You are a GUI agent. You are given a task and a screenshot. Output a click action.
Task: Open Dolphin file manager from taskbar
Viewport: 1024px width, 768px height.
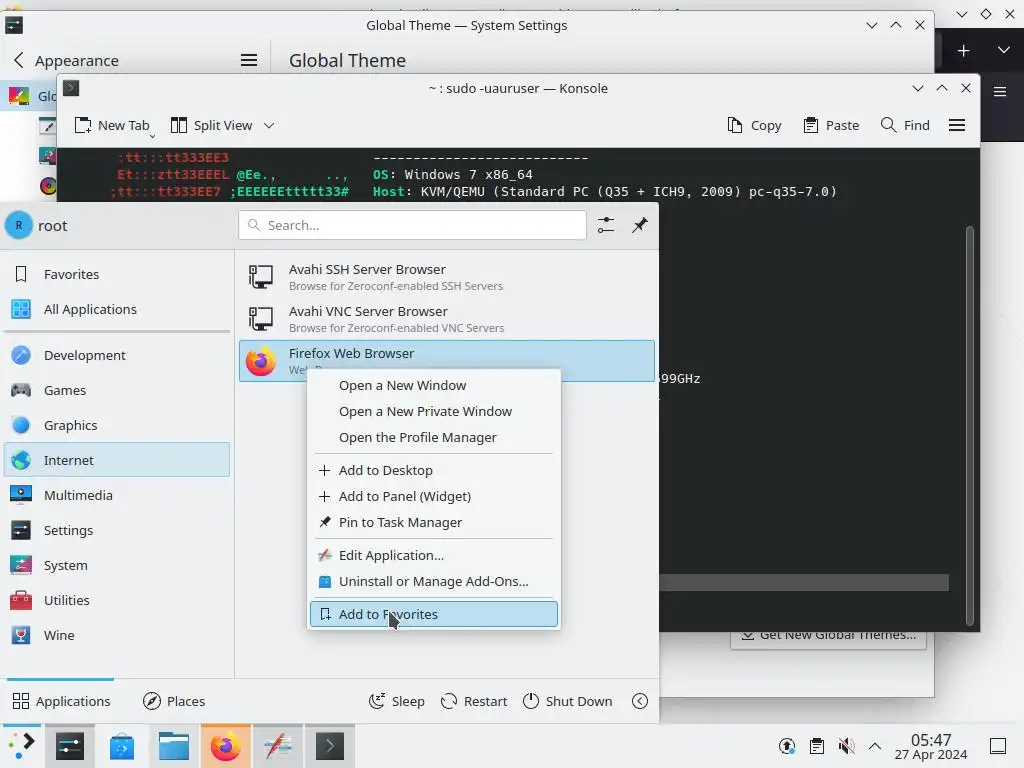[x=174, y=746]
